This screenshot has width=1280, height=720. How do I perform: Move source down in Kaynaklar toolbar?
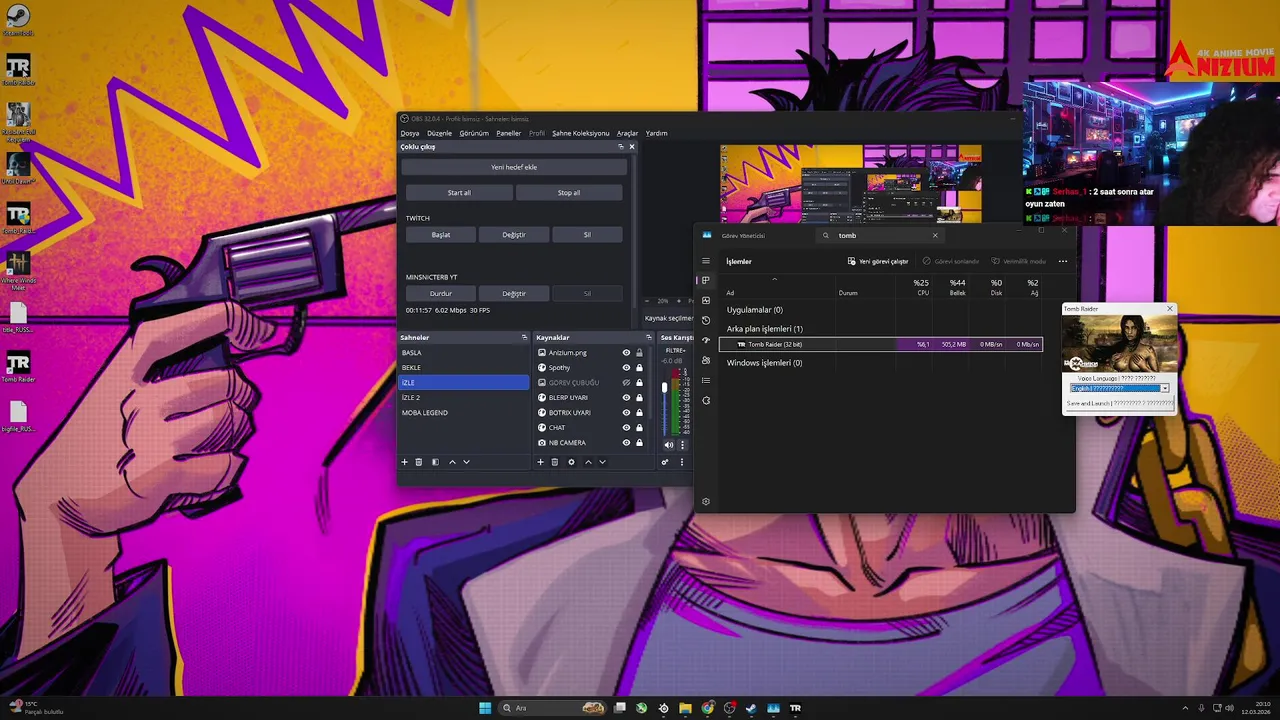tap(602, 462)
